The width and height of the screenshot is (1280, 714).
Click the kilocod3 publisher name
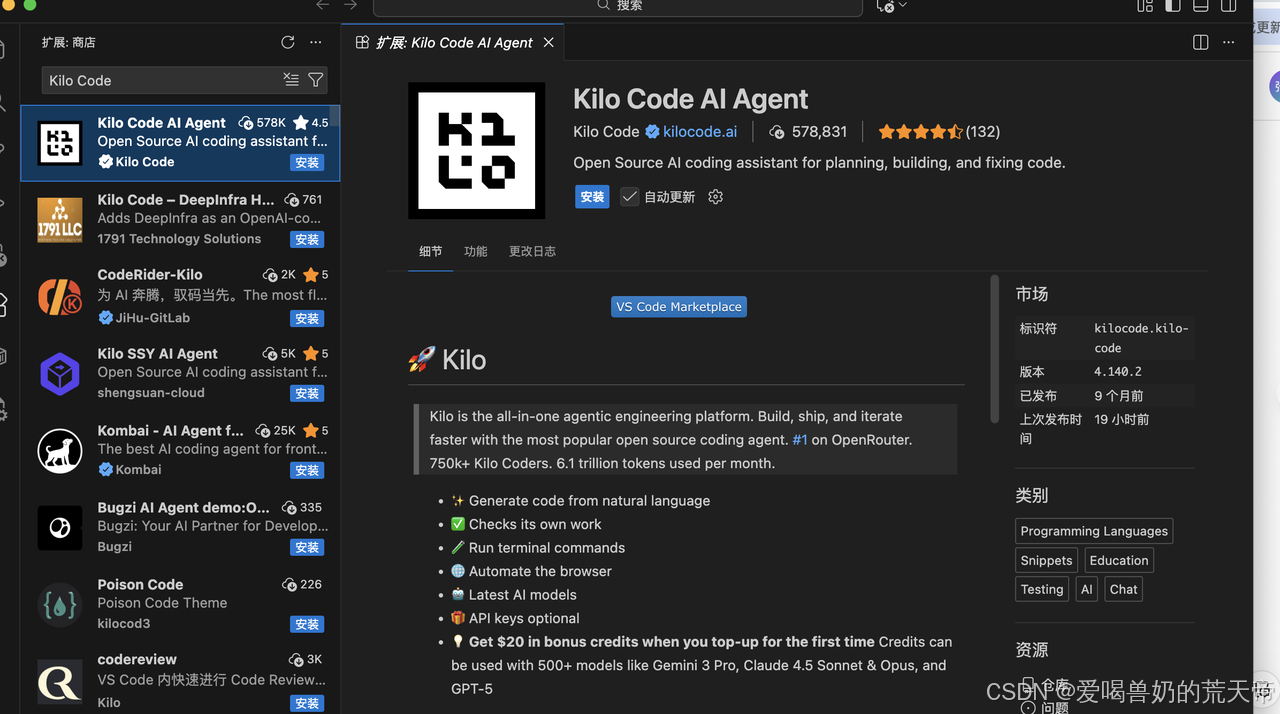pyautogui.click(x=124, y=624)
